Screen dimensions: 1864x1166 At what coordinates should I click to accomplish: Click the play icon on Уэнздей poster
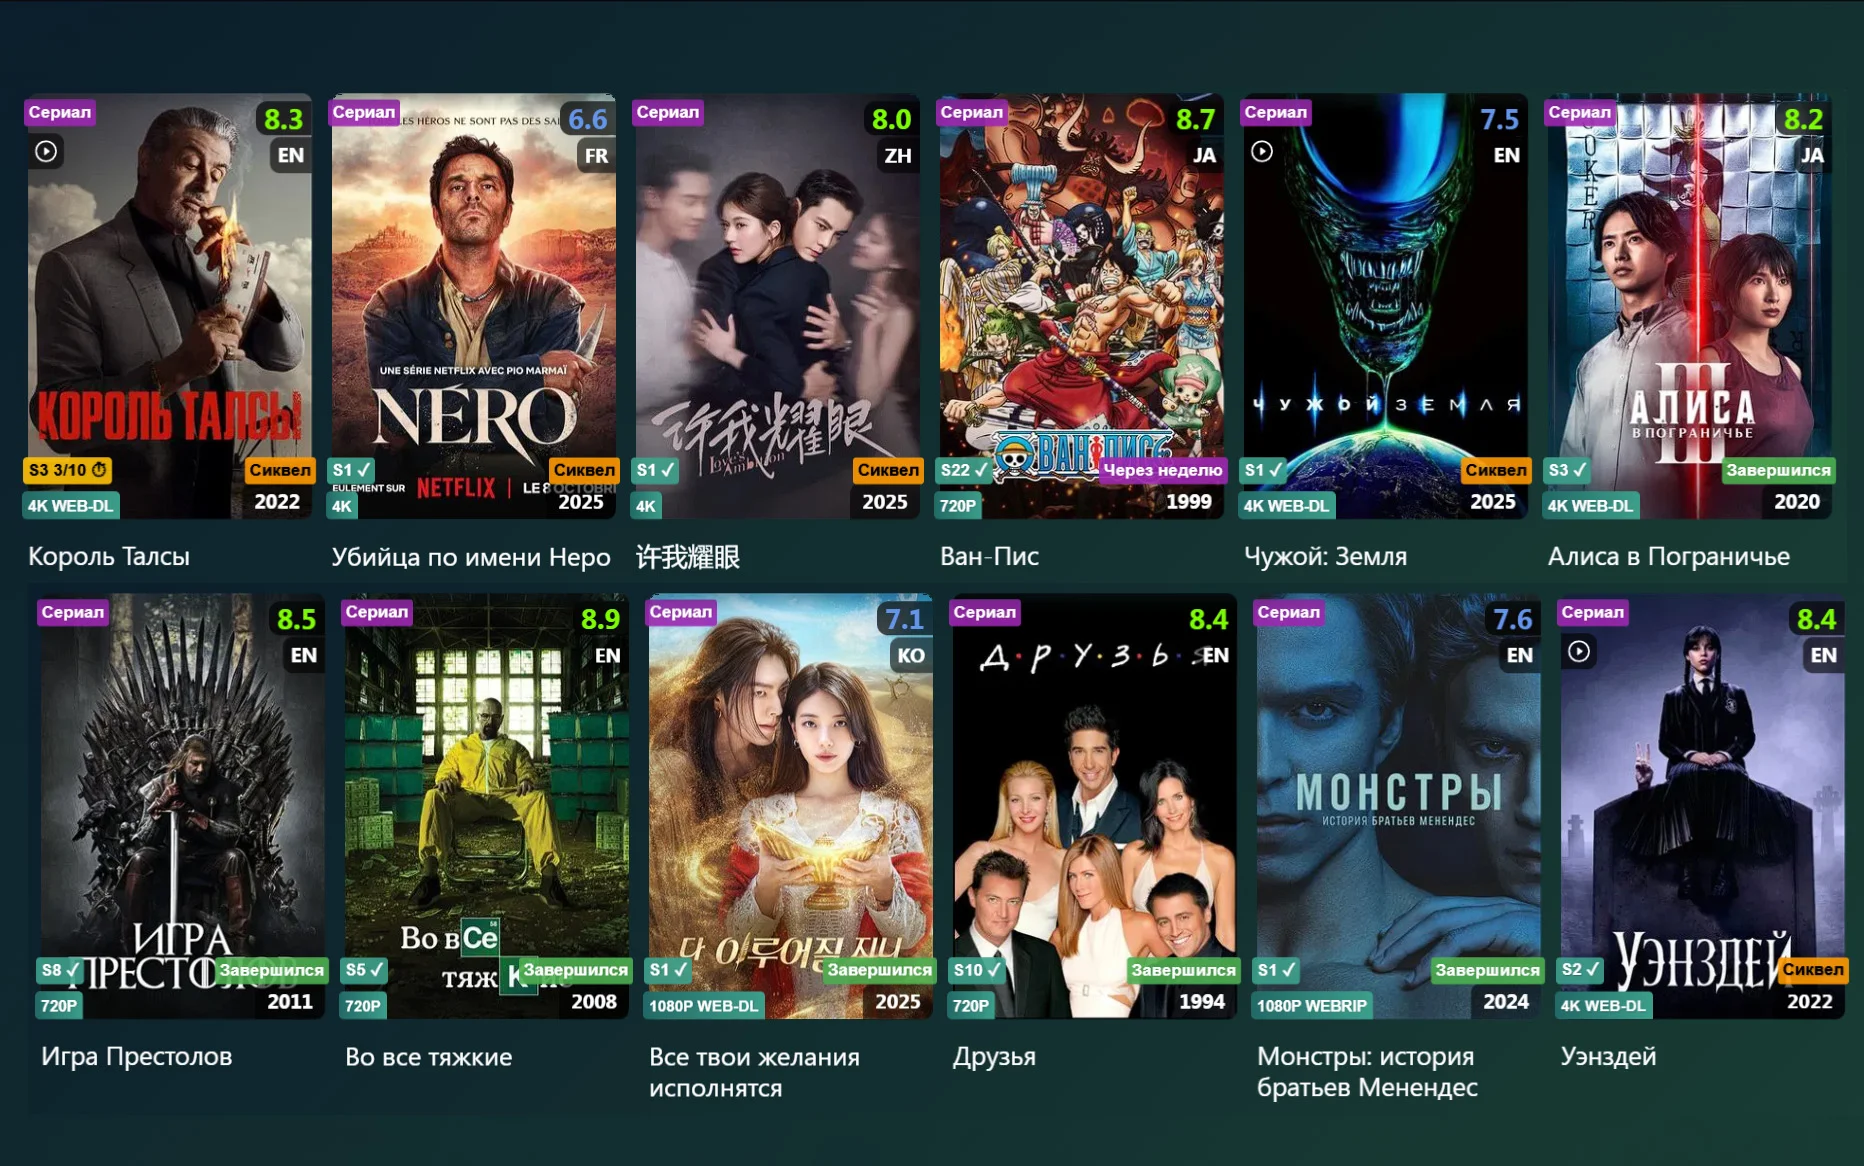pyautogui.click(x=1579, y=651)
